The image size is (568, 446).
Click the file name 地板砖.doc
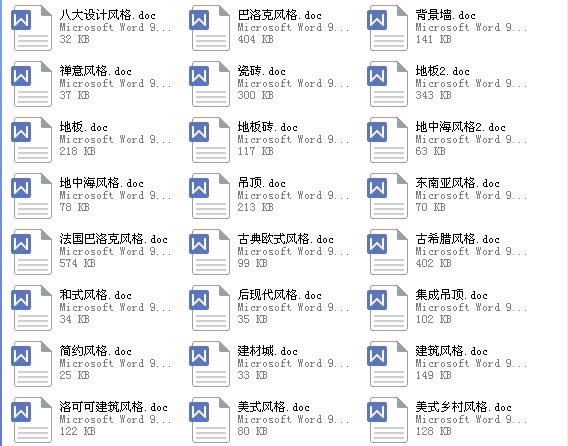[x=268, y=127]
